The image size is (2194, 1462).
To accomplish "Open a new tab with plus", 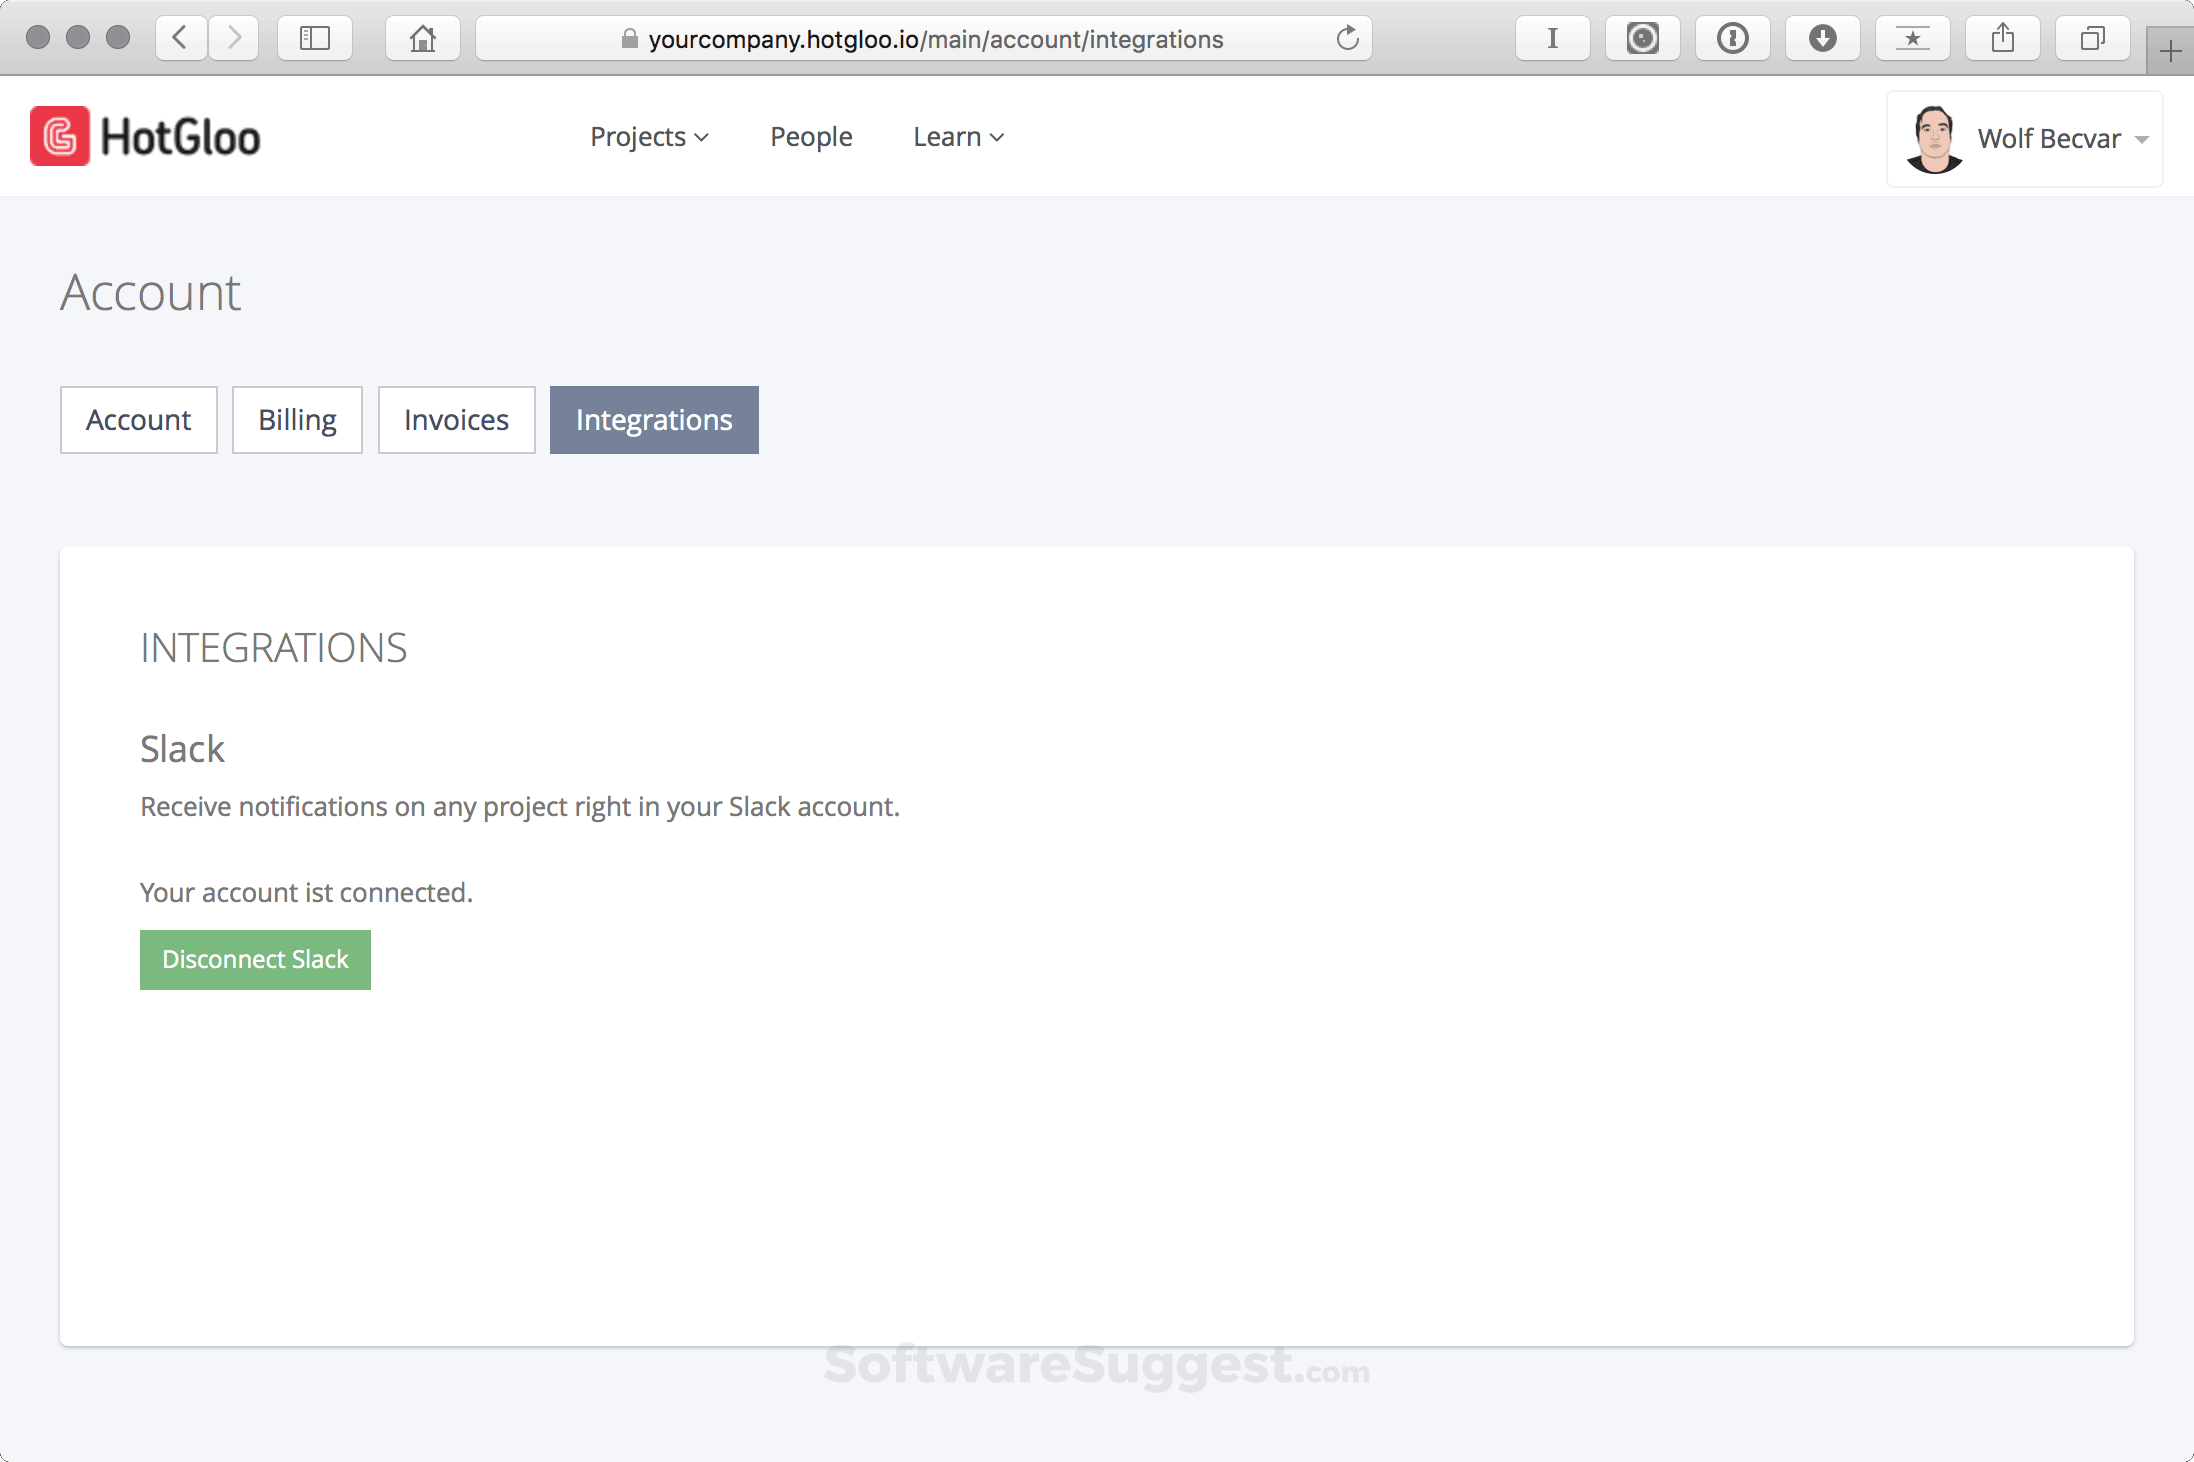I will coord(2169,51).
